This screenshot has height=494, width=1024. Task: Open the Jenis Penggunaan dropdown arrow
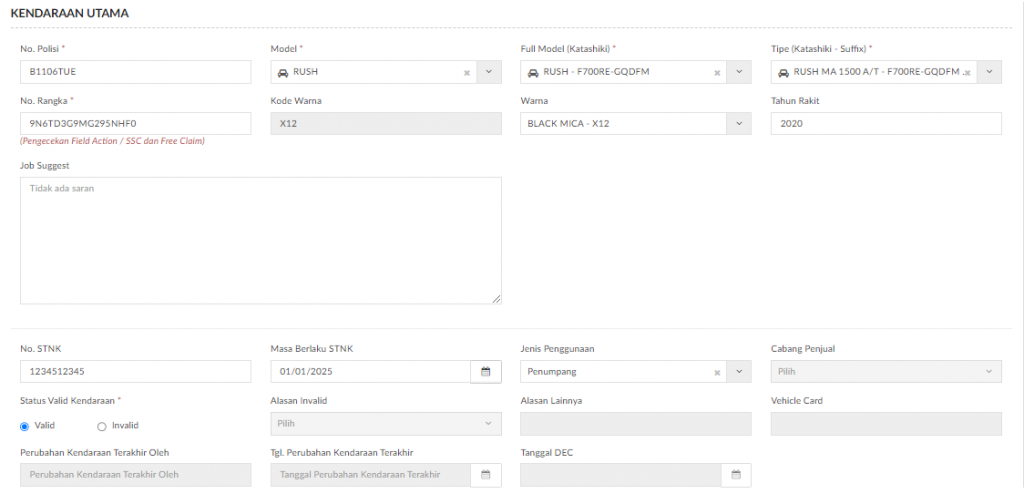[x=739, y=372]
